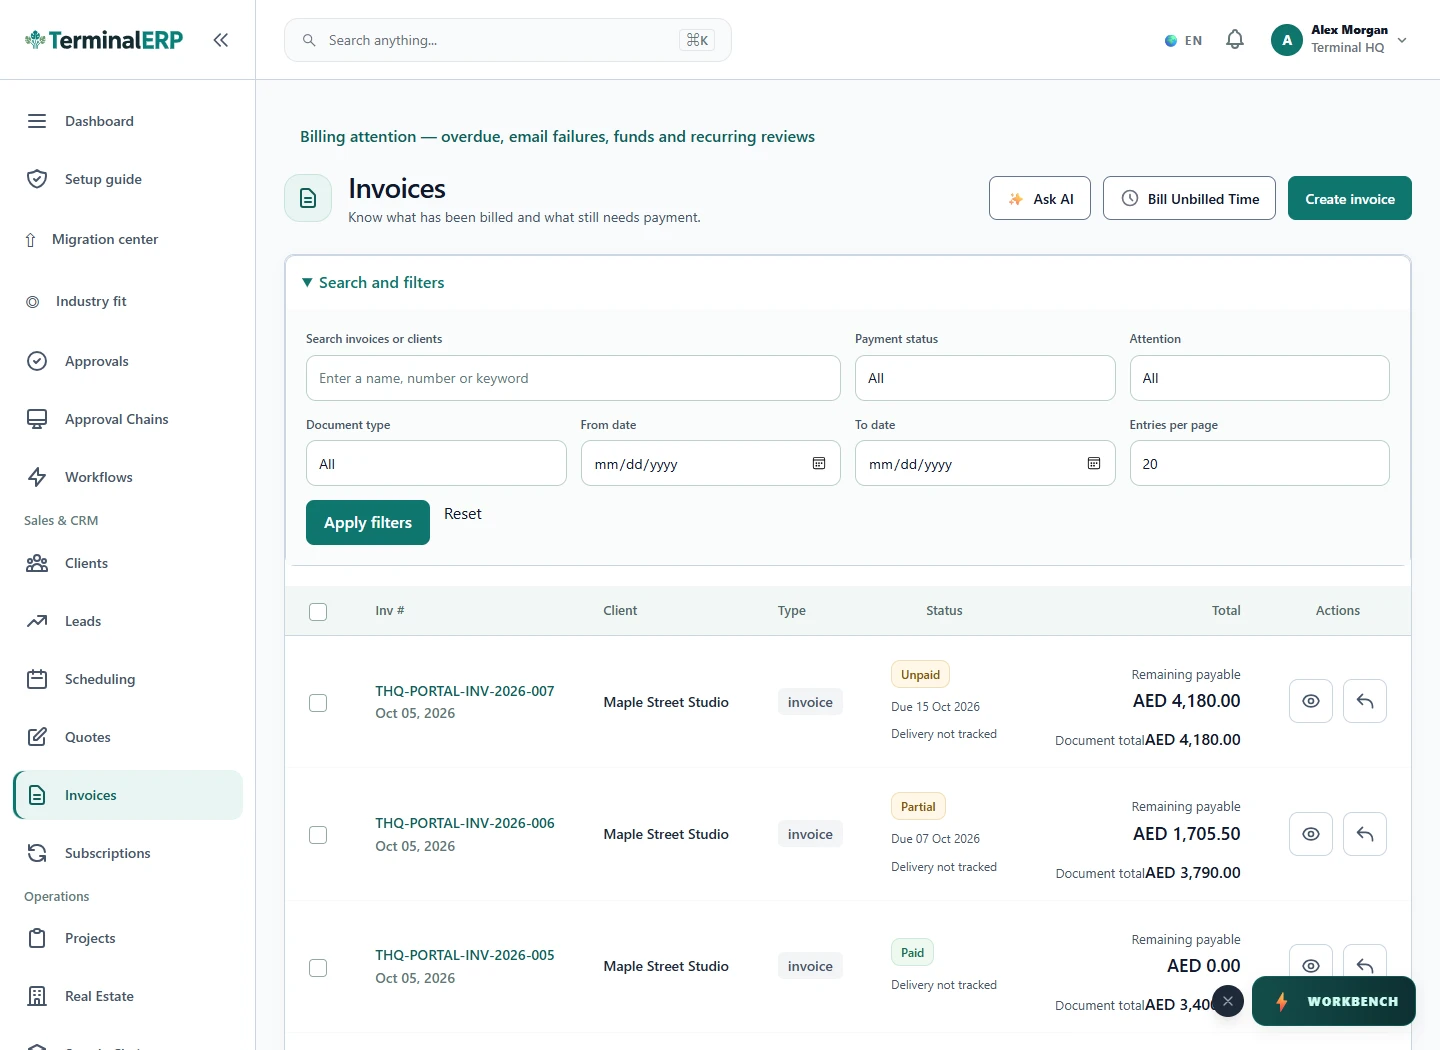Viewport: 1440px width, 1050px height.
Task: Open Ask AI assistant
Action: (1040, 198)
